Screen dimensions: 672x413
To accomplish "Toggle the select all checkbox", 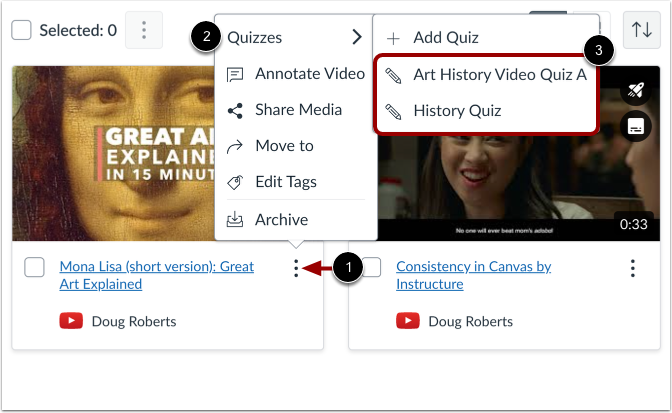I will coord(21,30).
